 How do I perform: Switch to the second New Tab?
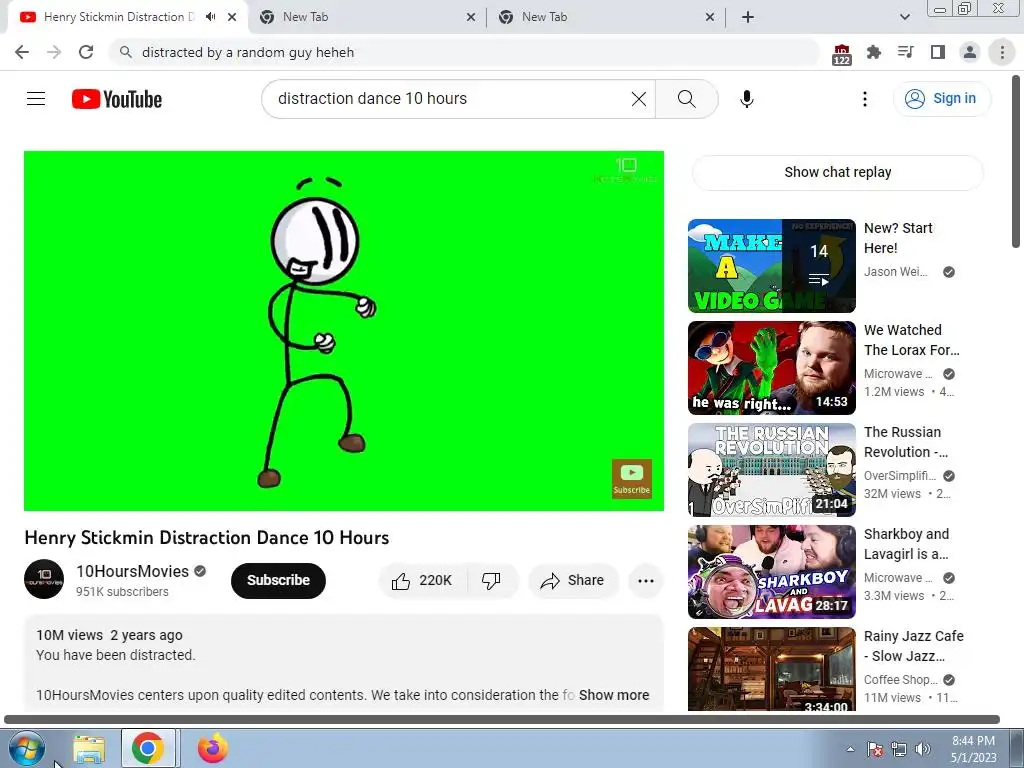point(605,17)
